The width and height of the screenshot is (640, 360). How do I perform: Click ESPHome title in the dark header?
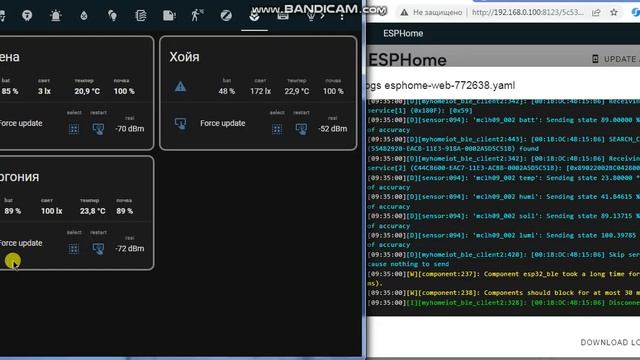coord(403,33)
